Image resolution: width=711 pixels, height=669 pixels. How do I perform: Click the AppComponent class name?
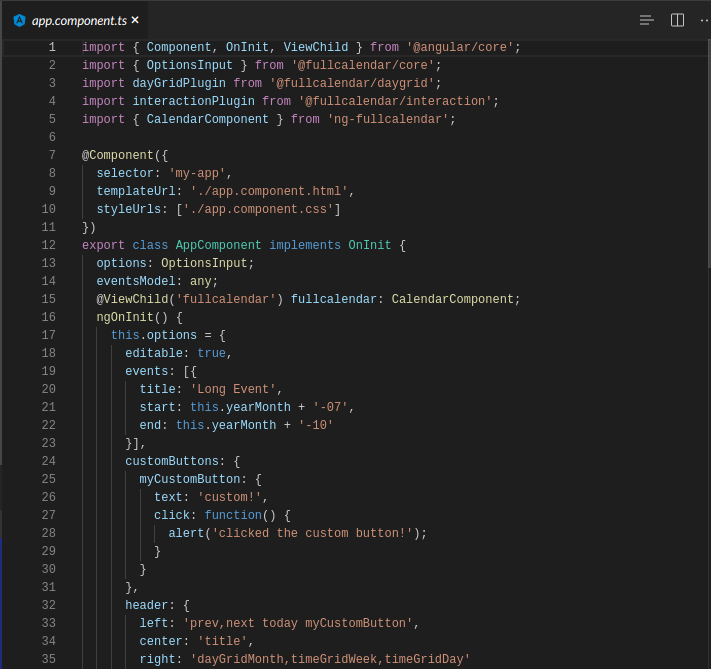pos(218,245)
